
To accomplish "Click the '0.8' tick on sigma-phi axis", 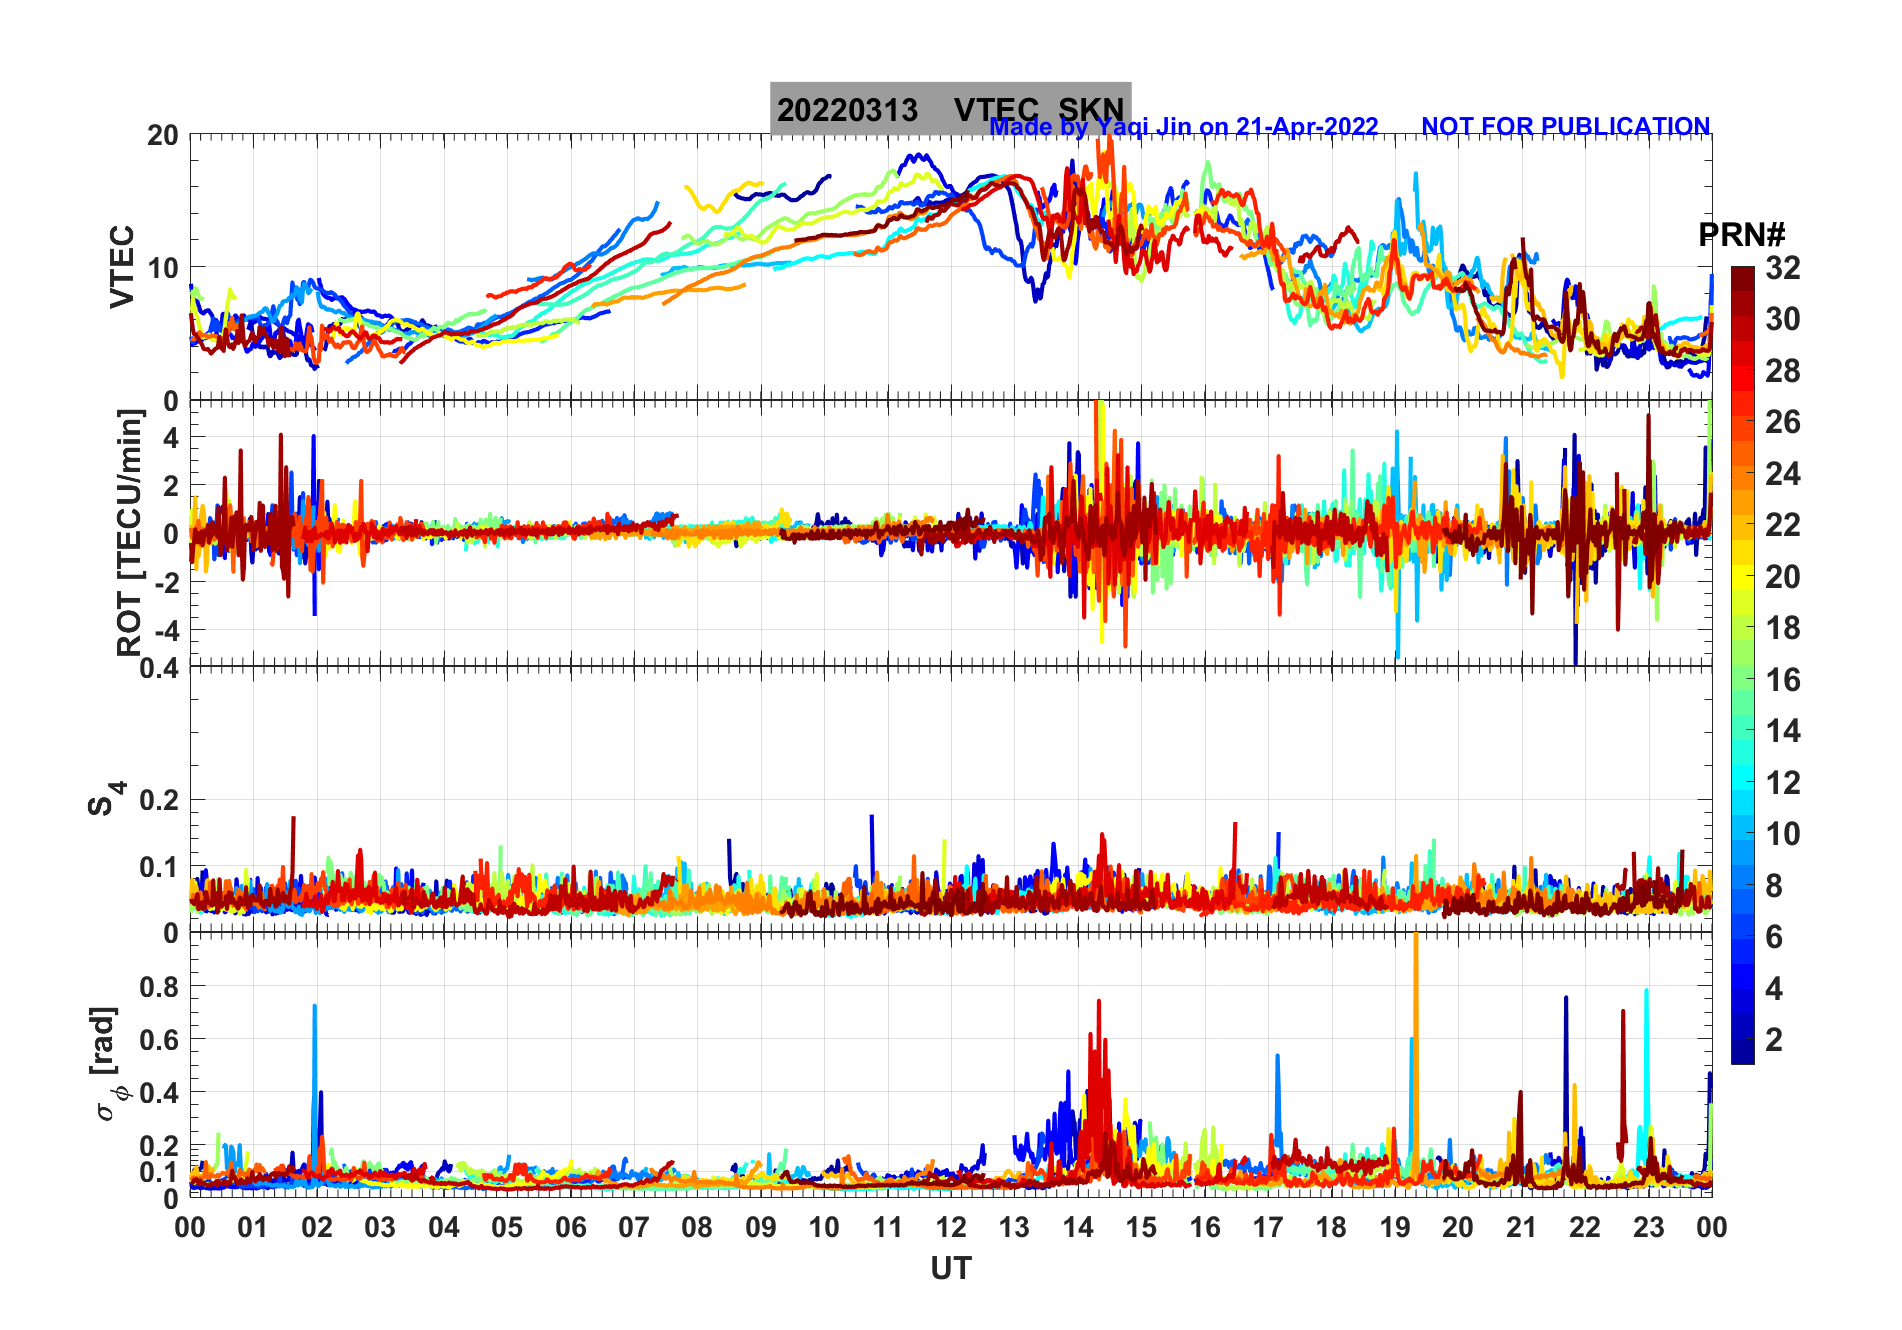I will [x=159, y=986].
